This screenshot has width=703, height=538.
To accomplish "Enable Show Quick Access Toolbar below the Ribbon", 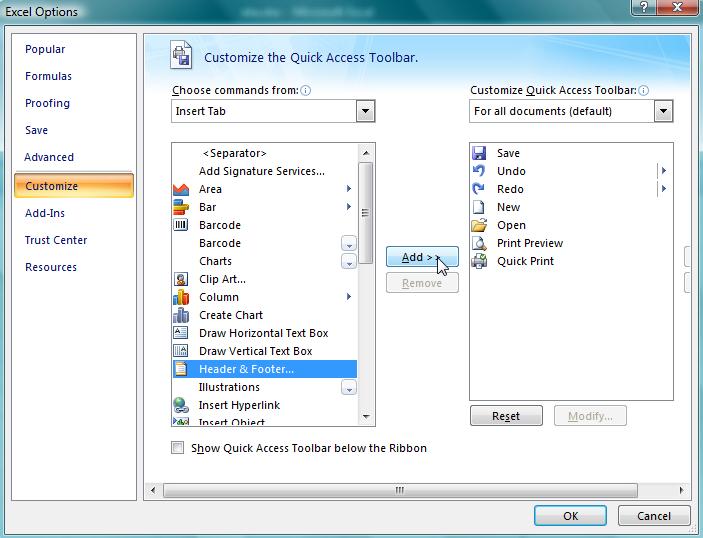I will tap(178, 447).
